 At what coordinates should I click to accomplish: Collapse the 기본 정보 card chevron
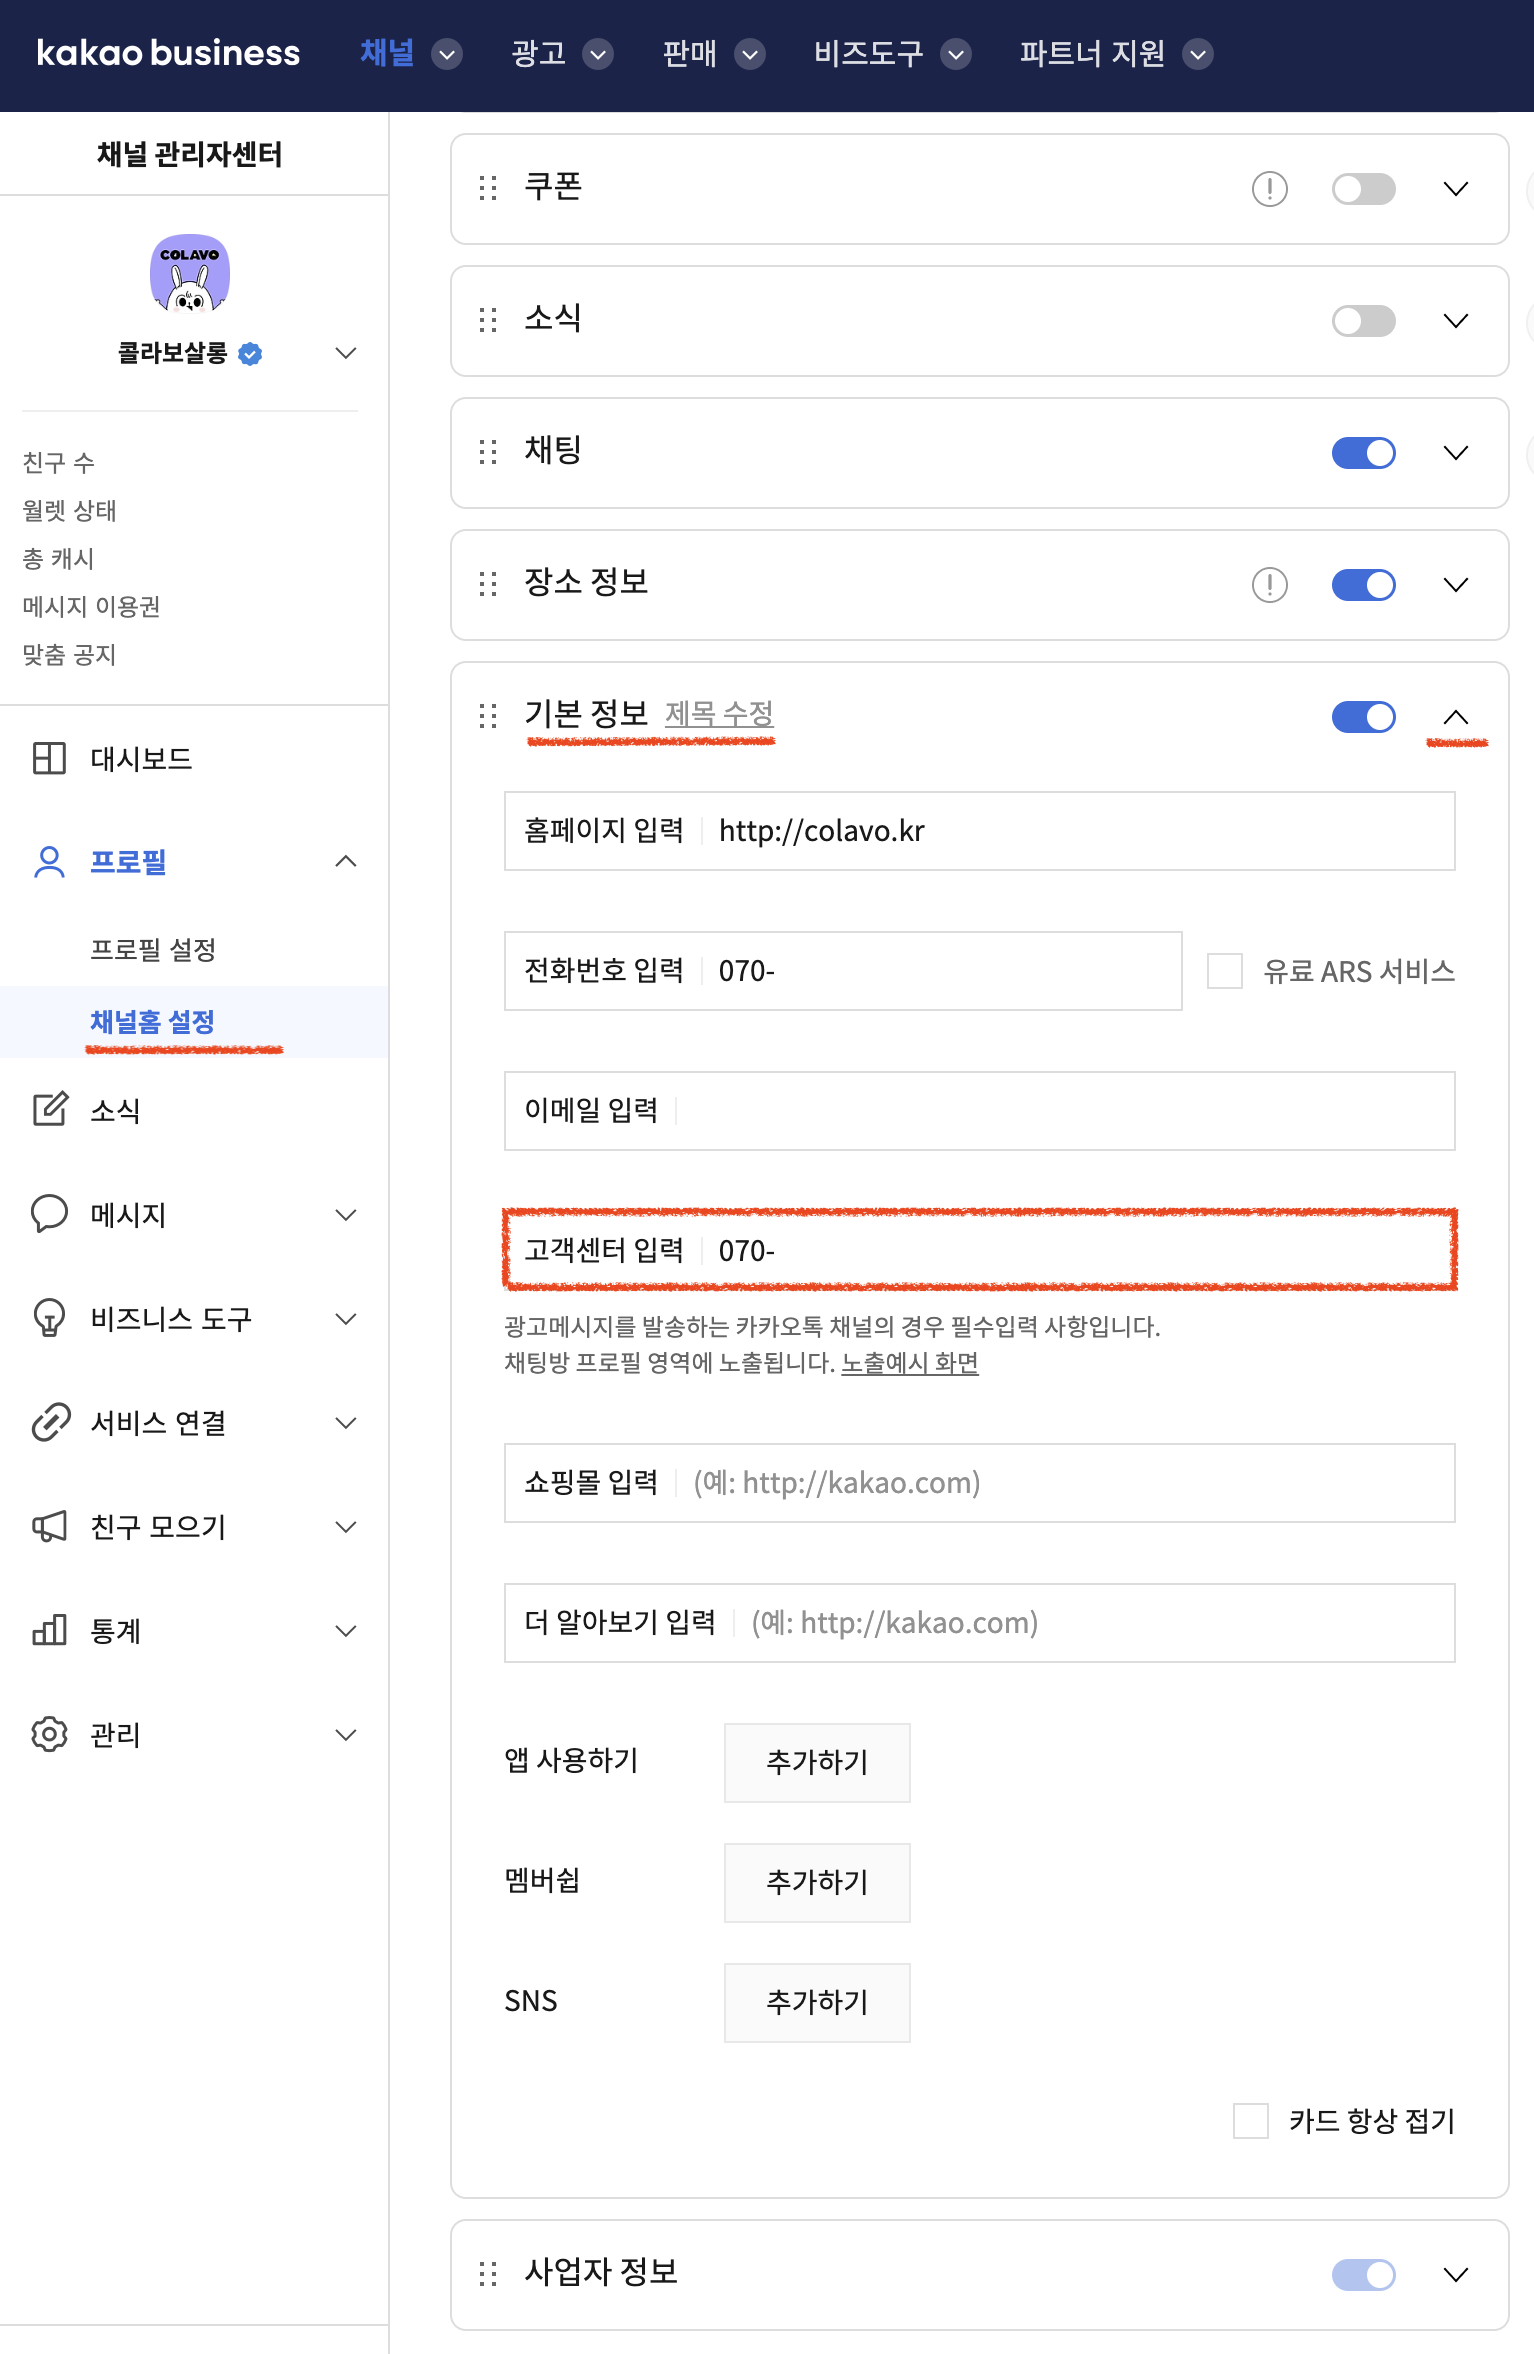pos(1455,717)
